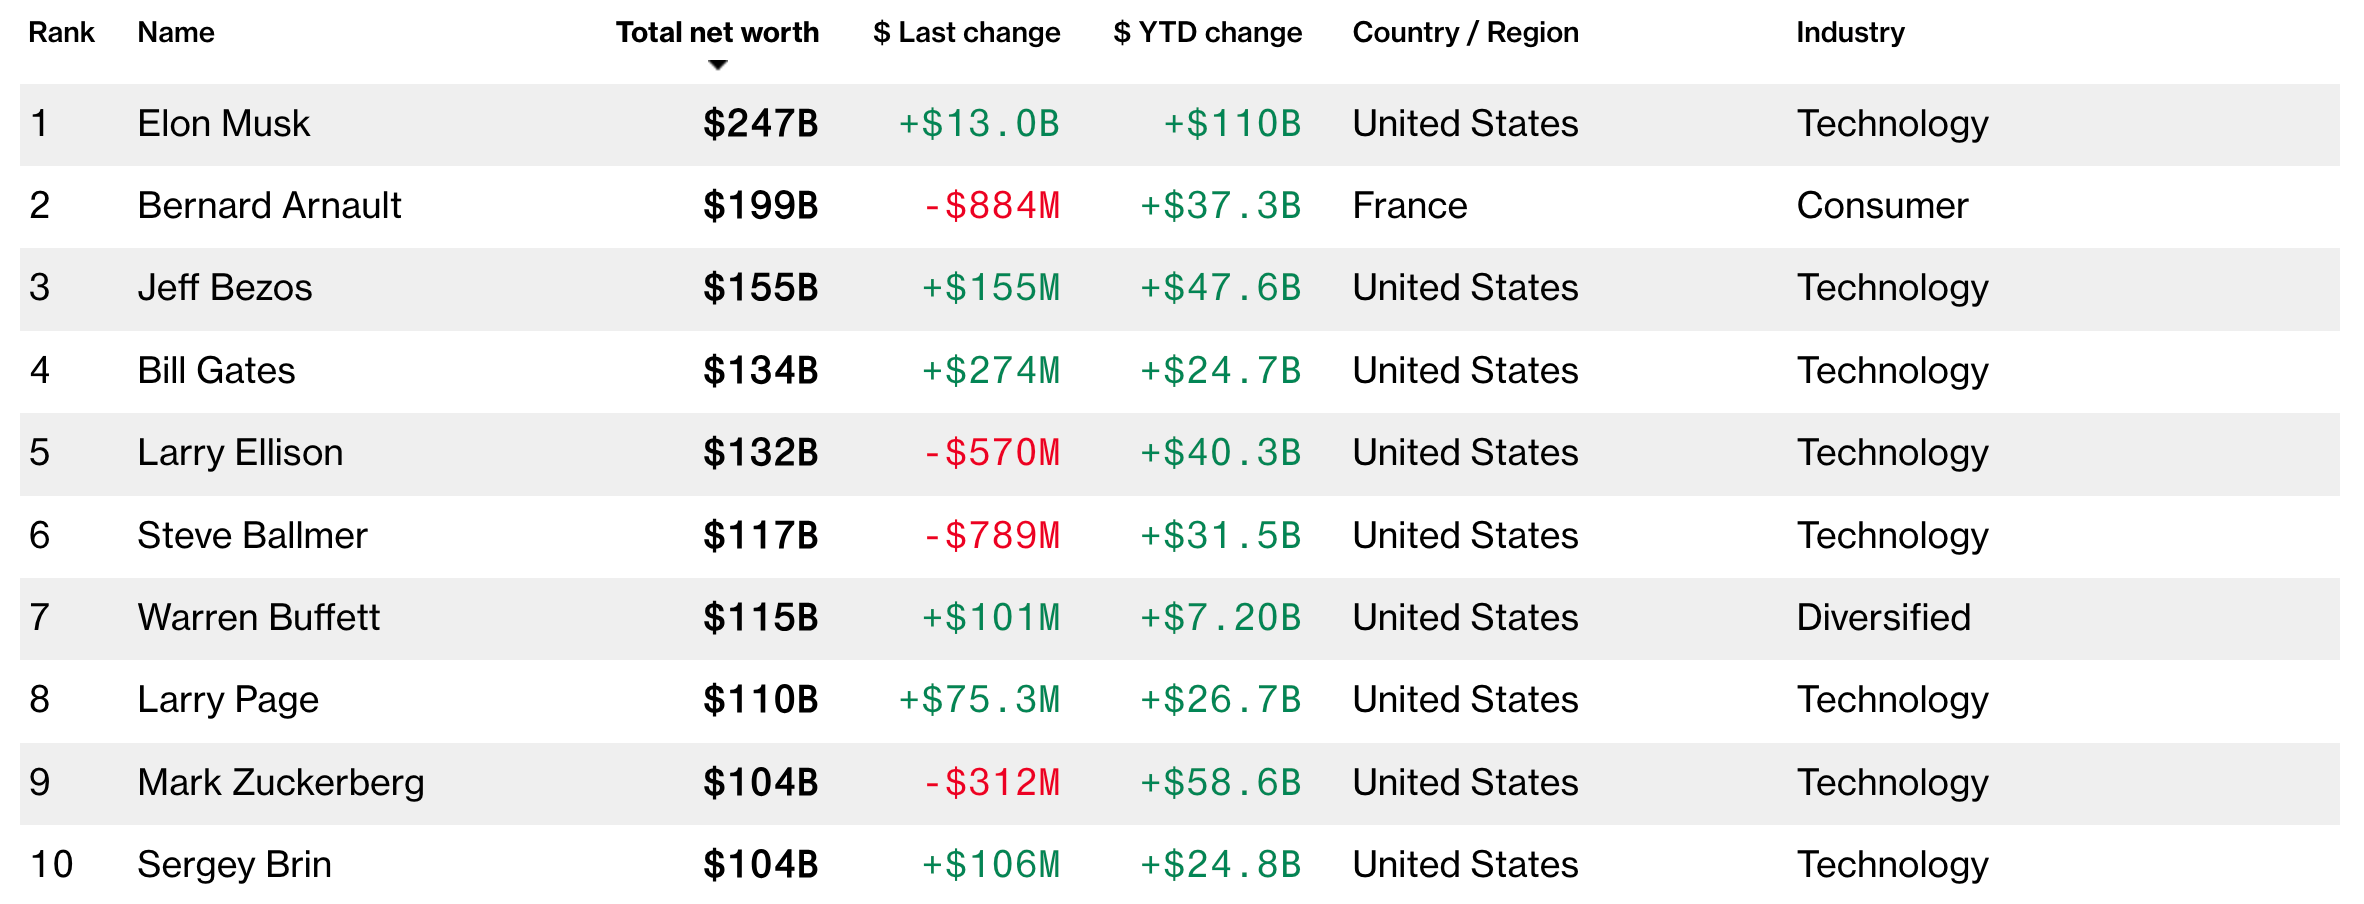Select Mark Zuckerberg's name entry
Viewport: 2364px width, 904px height.
(x=281, y=782)
